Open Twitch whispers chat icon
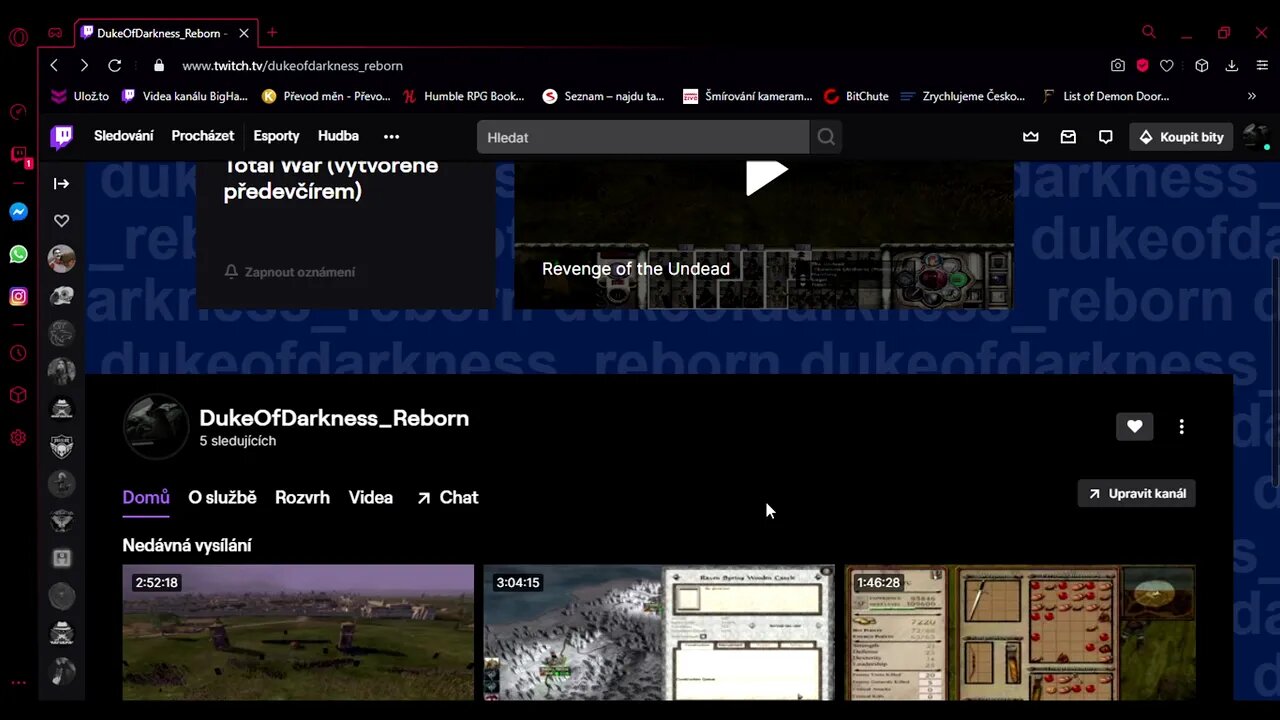The height and width of the screenshot is (720, 1280). [1105, 137]
